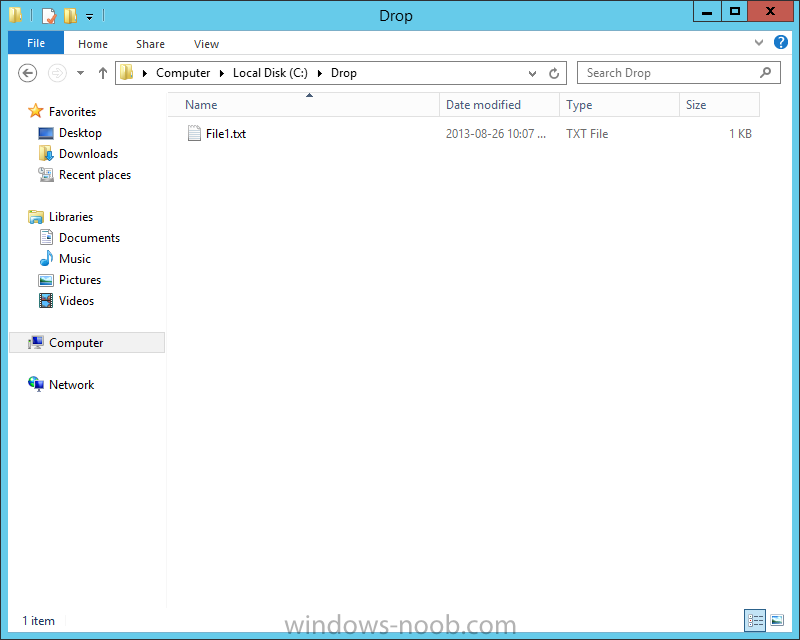This screenshot has width=800, height=640.
Task: Sort files by the Name column
Action: pyautogui.click(x=304, y=105)
